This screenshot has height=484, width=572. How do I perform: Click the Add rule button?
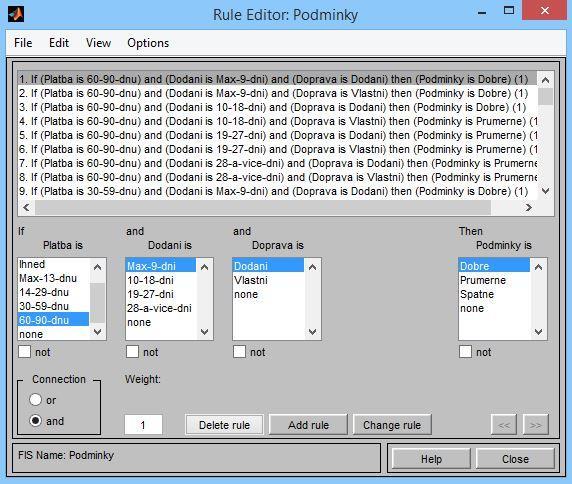308,425
